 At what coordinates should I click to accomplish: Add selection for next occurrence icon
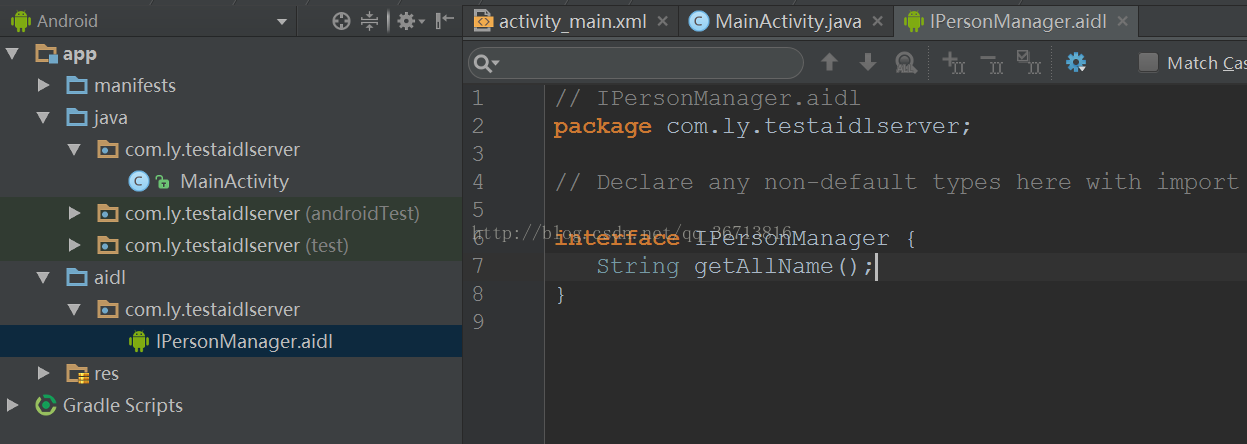tap(953, 63)
